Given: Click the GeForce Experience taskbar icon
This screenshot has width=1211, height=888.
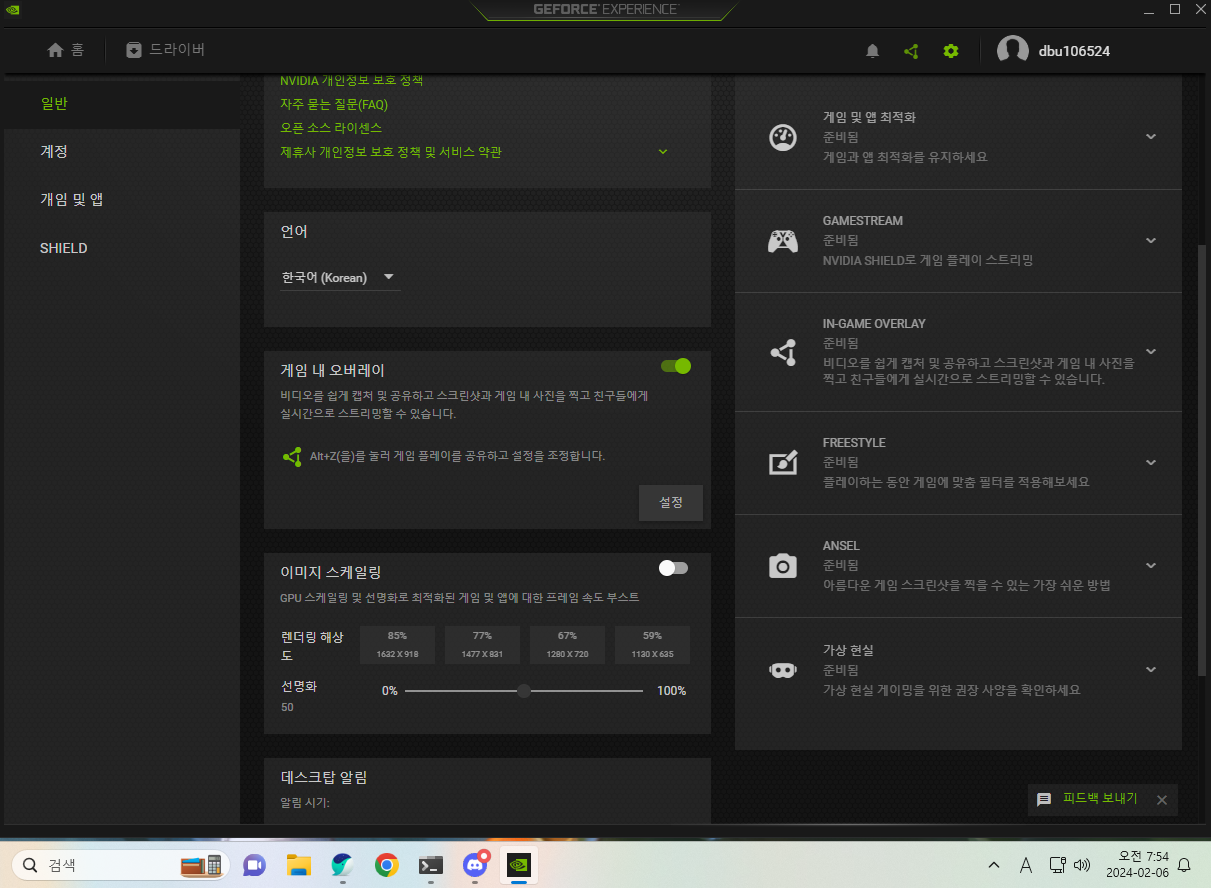Looking at the screenshot, I should pos(519,864).
